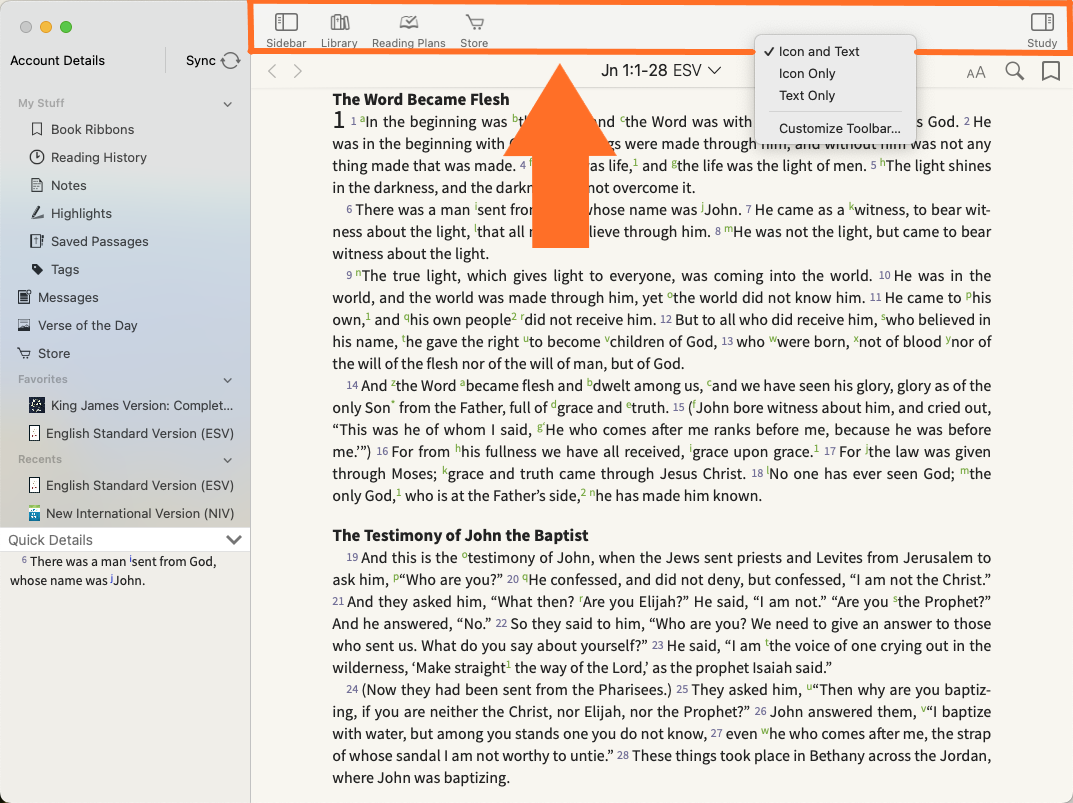Collapse the My Stuff section
This screenshot has height=803, width=1073.
click(x=228, y=104)
